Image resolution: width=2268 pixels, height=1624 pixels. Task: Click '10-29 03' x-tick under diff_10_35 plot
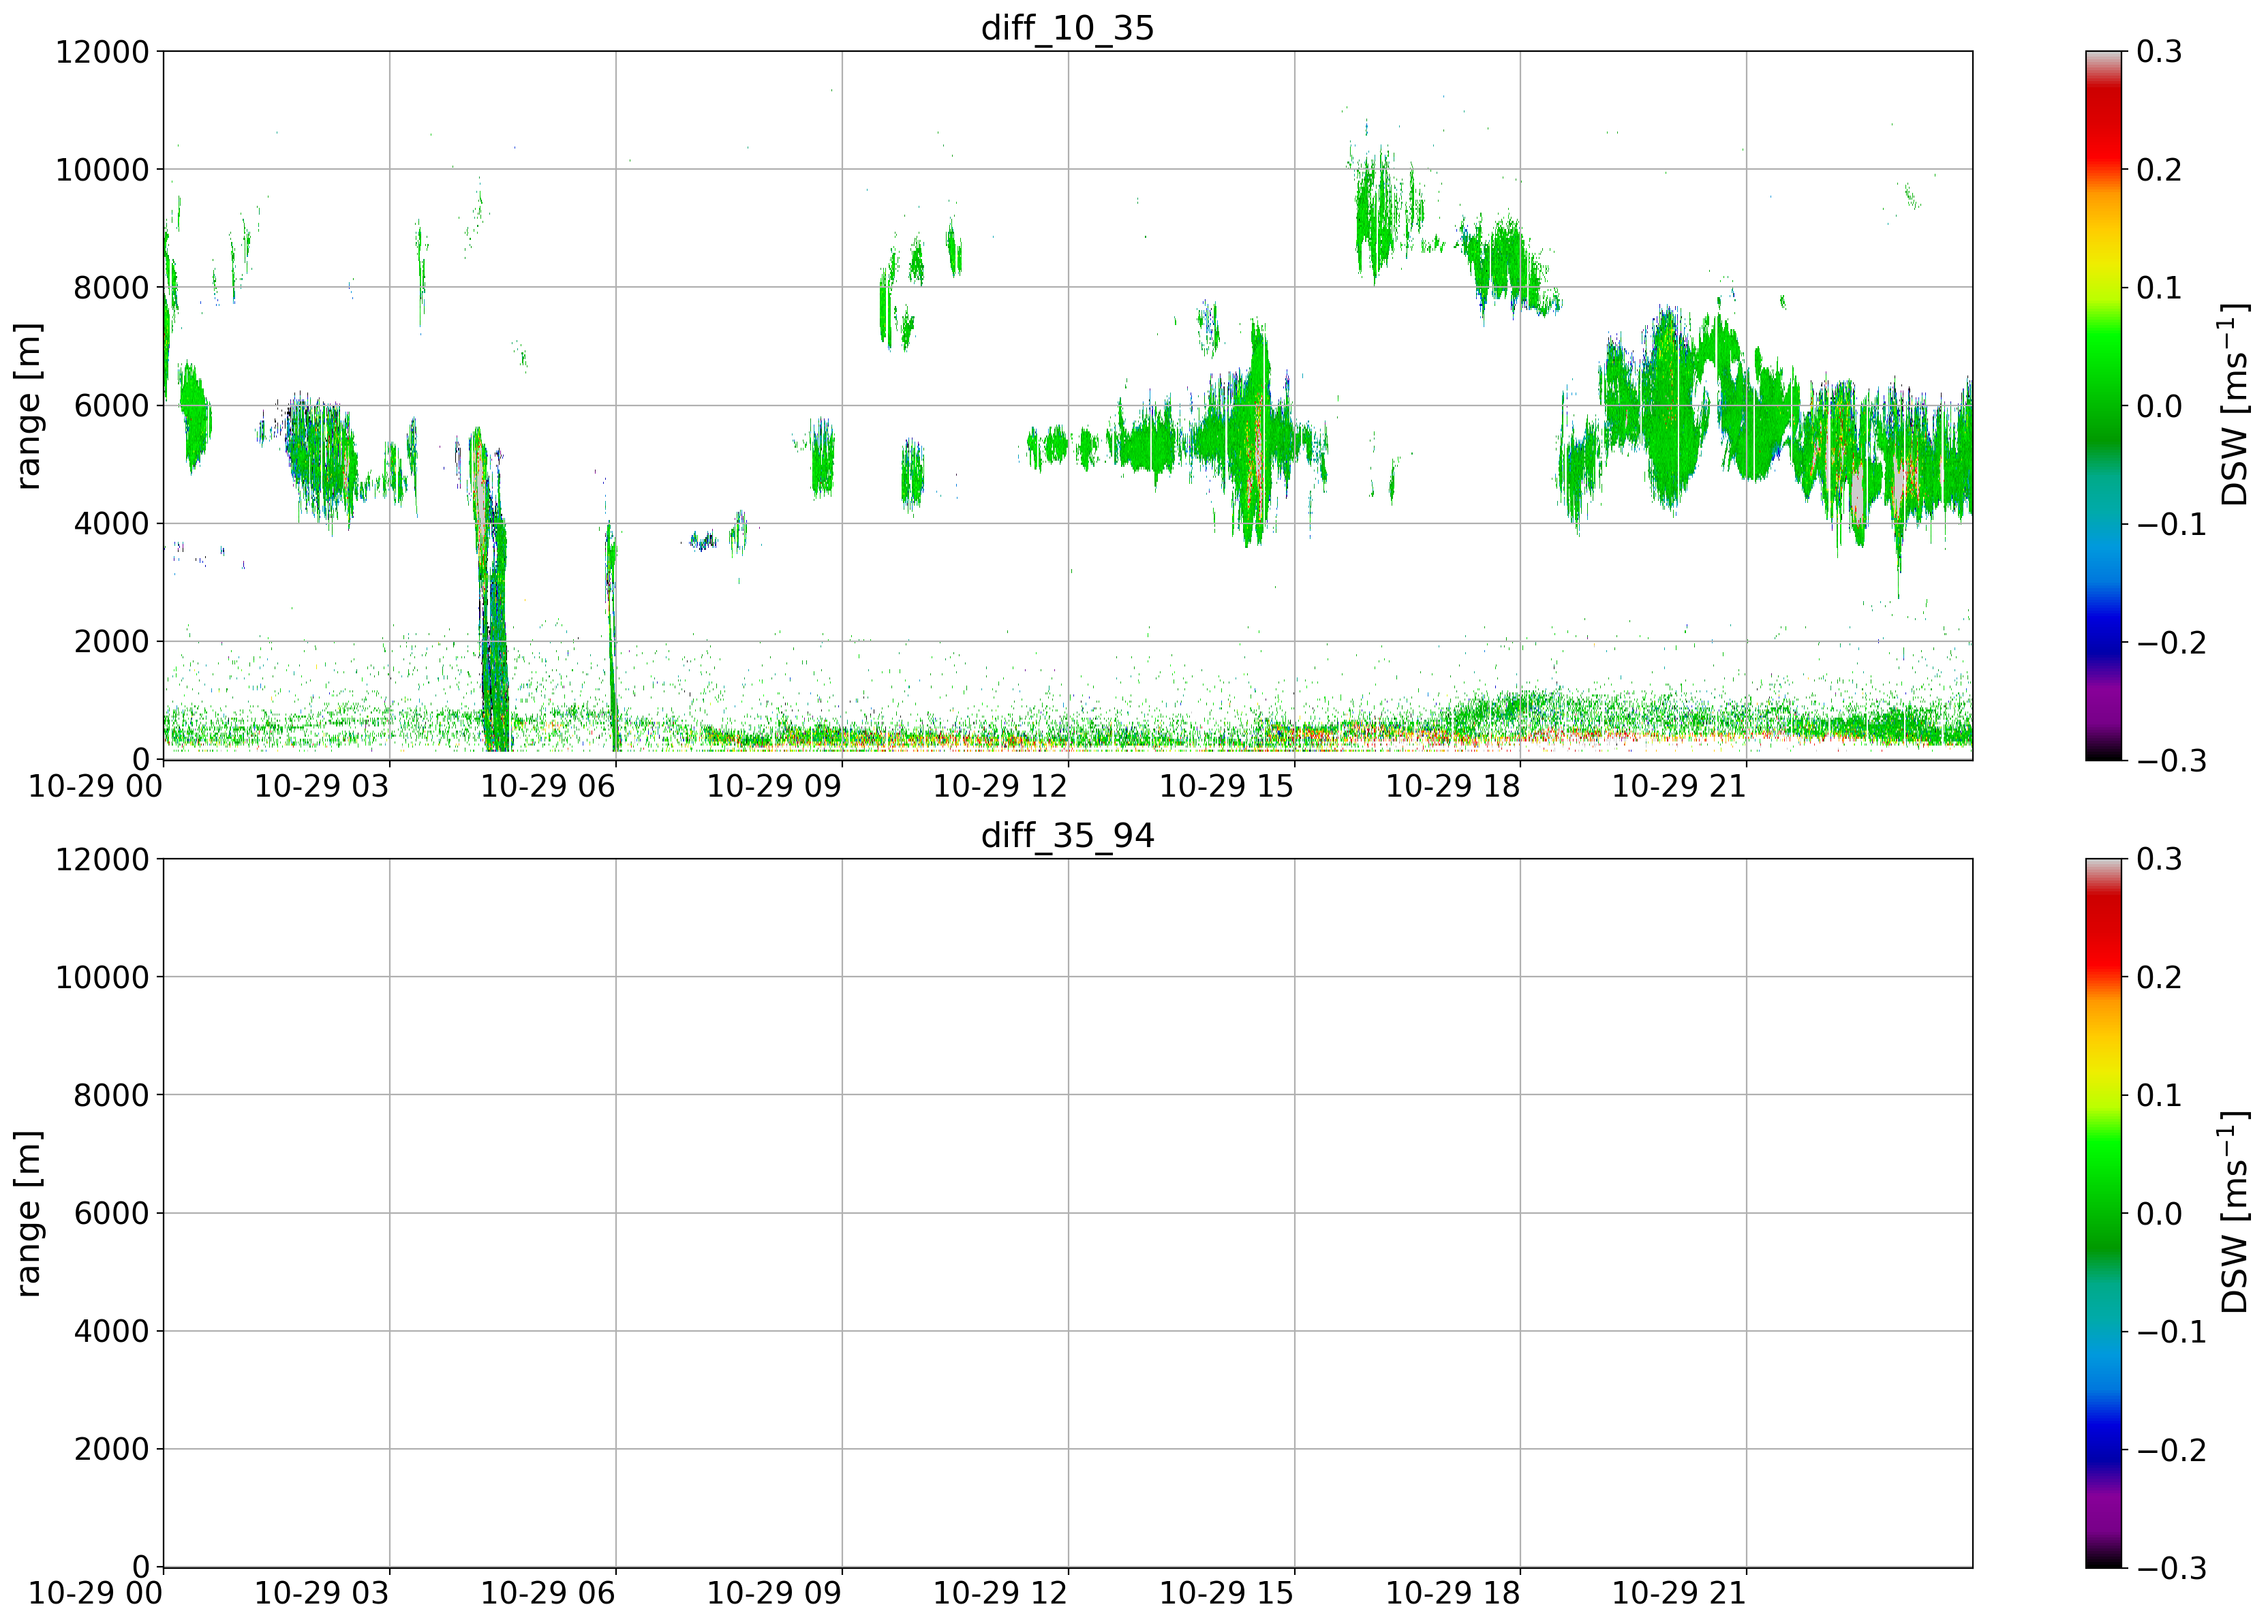tap(321, 786)
